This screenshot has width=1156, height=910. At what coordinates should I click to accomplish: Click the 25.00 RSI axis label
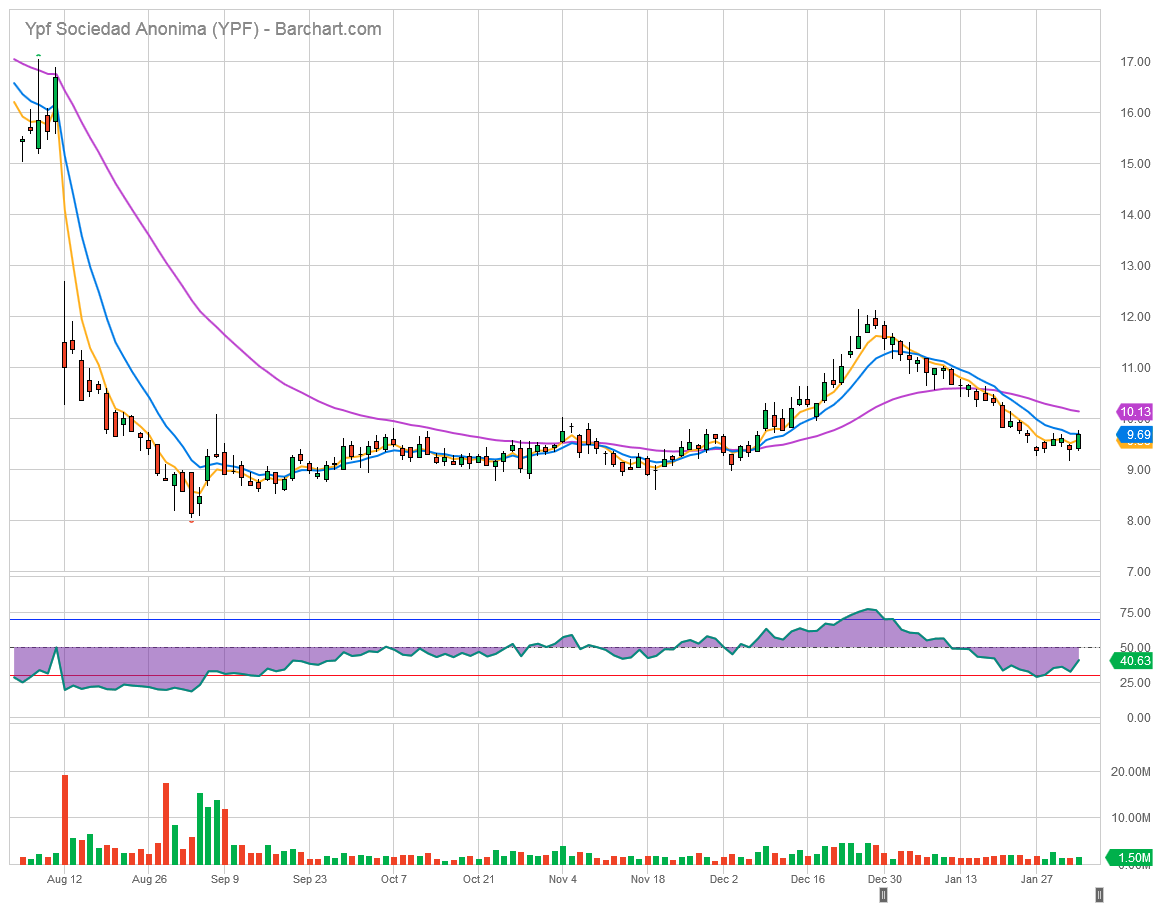pyautogui.click(x=1135, y=683)
